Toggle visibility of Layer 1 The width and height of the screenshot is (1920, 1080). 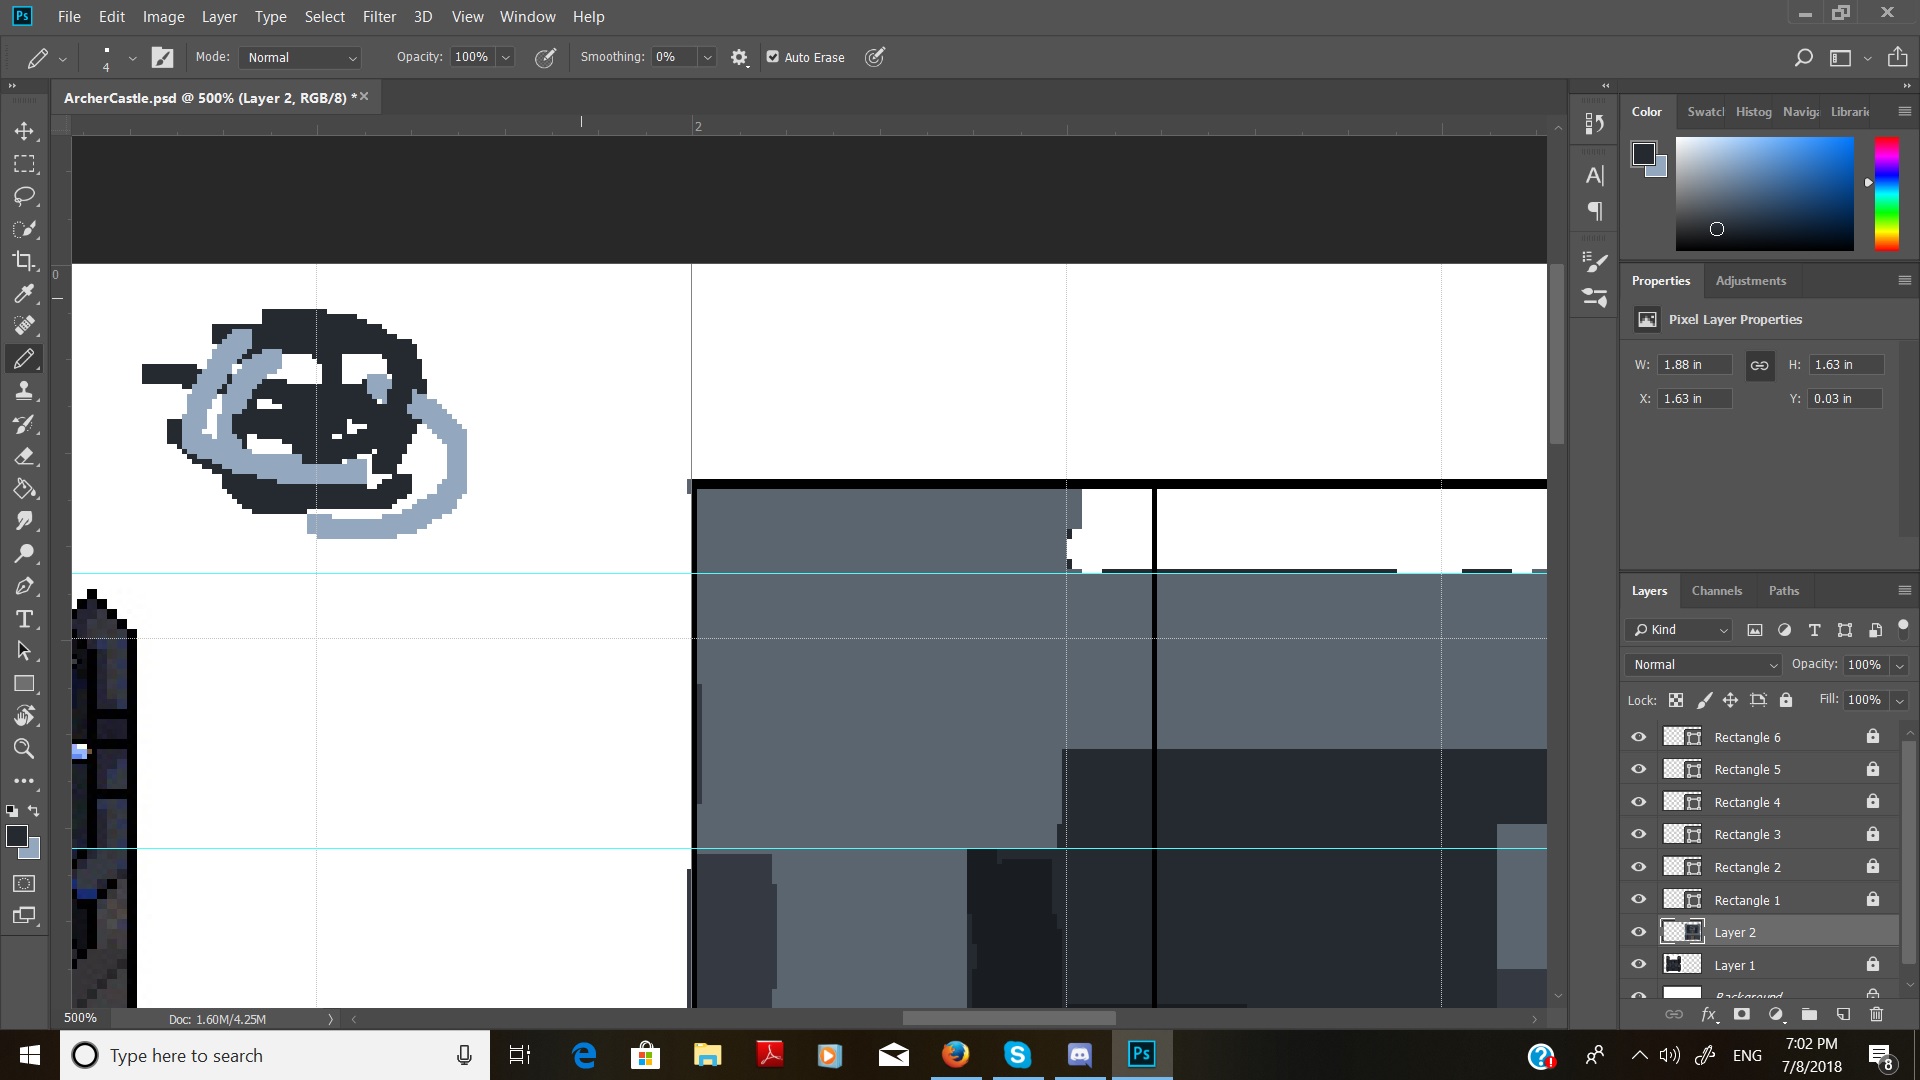(1638, 965)
